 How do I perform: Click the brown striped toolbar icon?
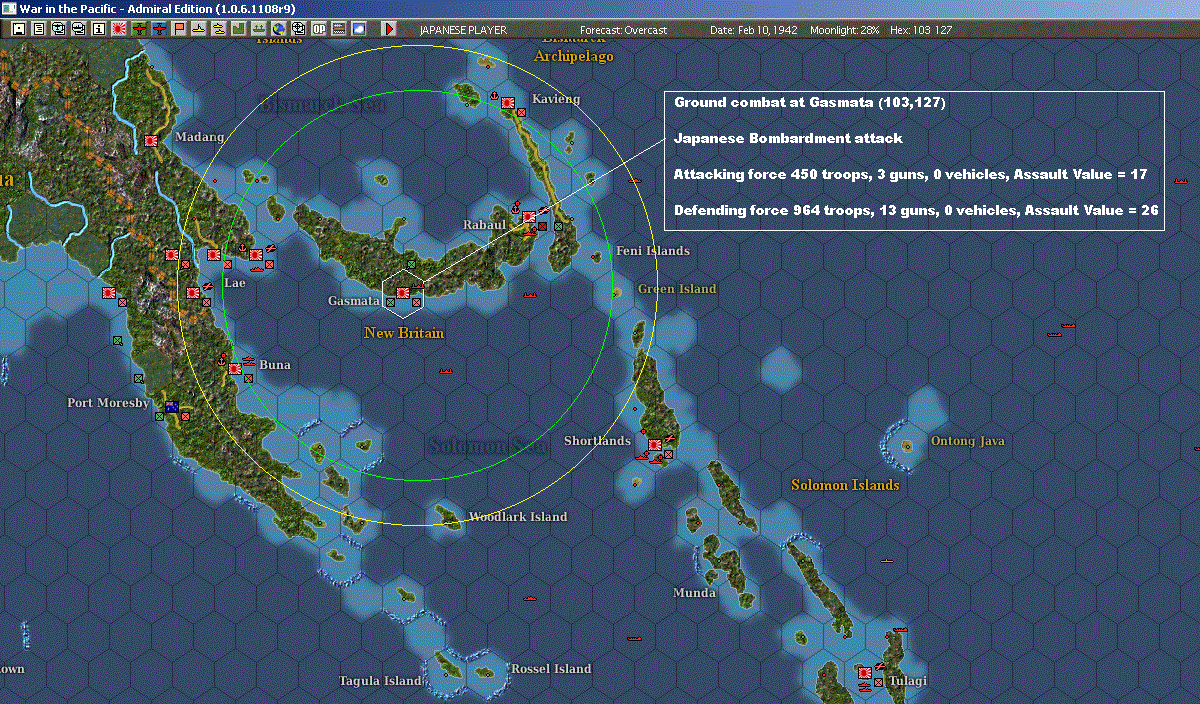point(338,30)
